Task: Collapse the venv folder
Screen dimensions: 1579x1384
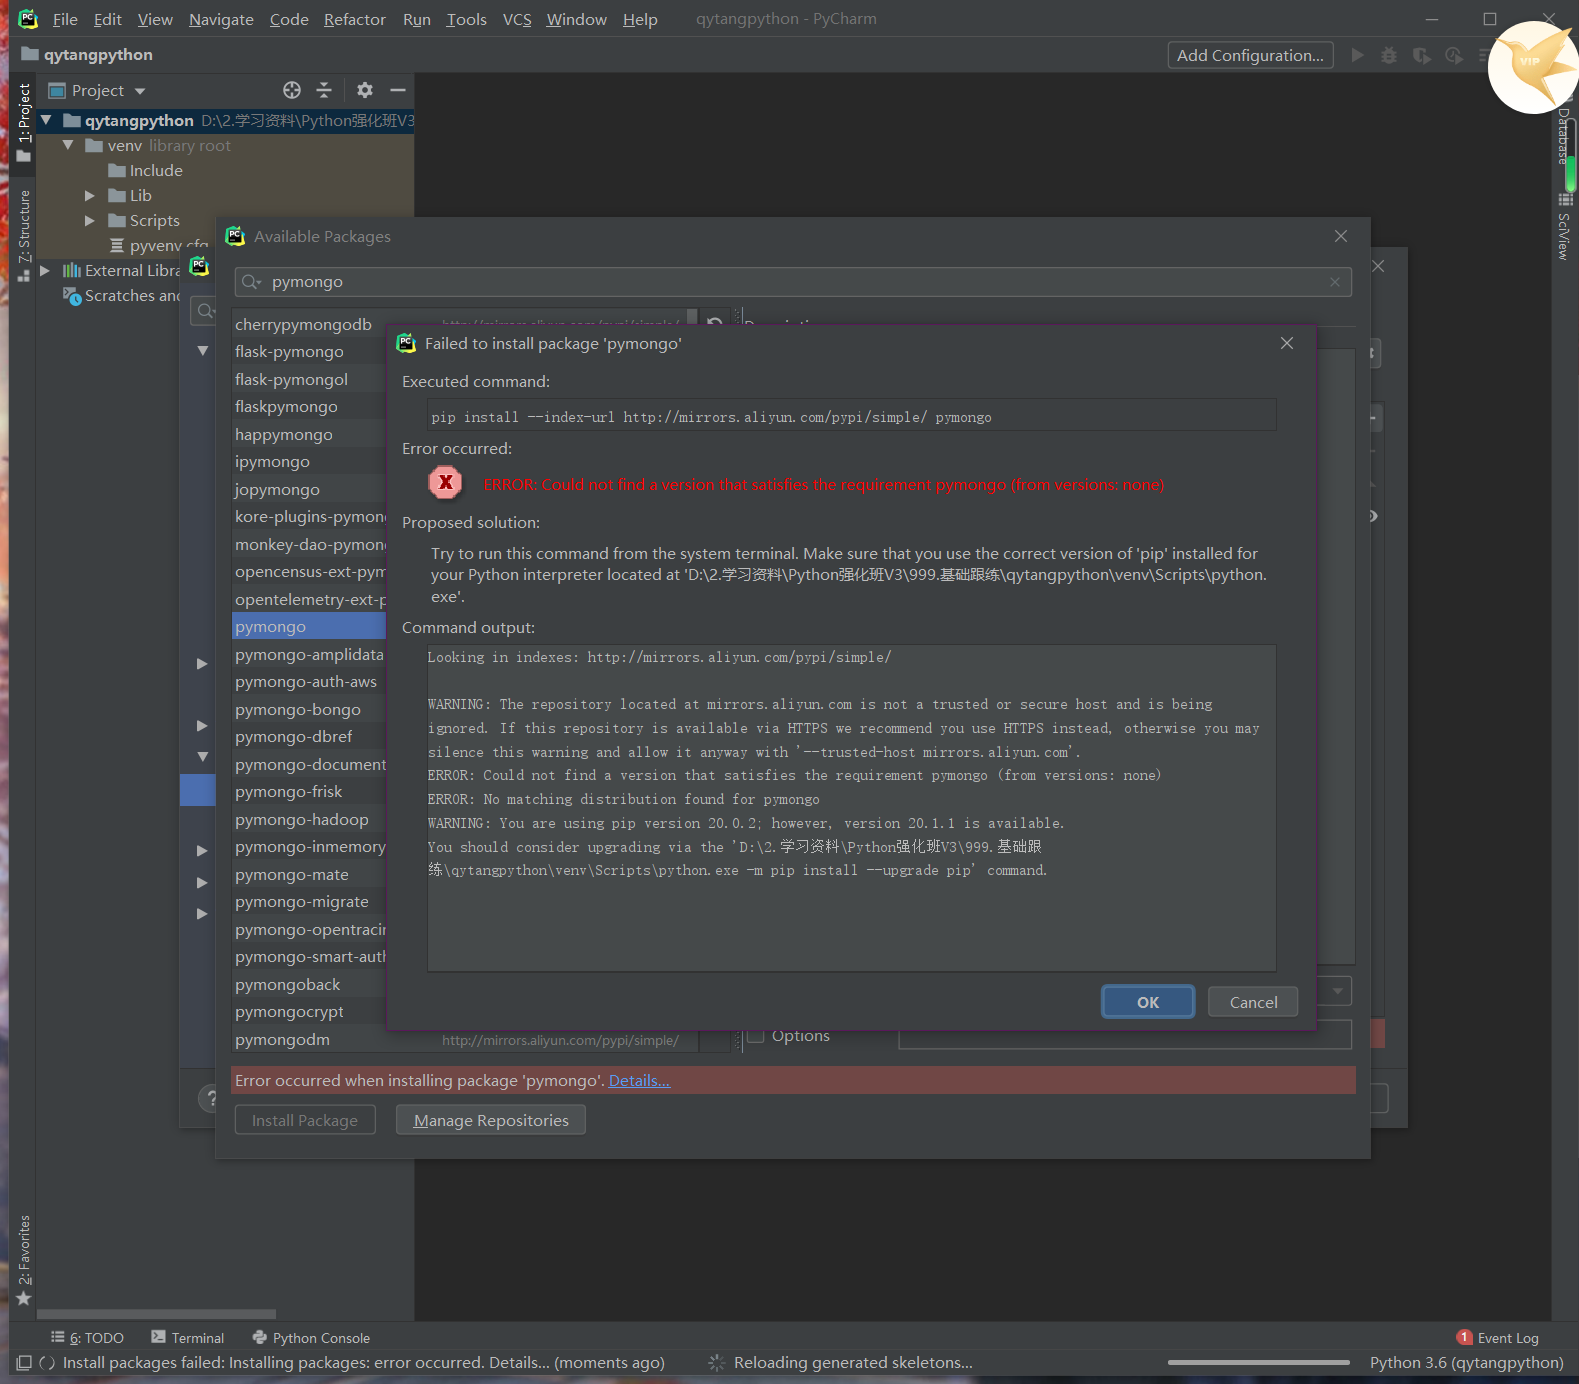Action: click(68, 145)
